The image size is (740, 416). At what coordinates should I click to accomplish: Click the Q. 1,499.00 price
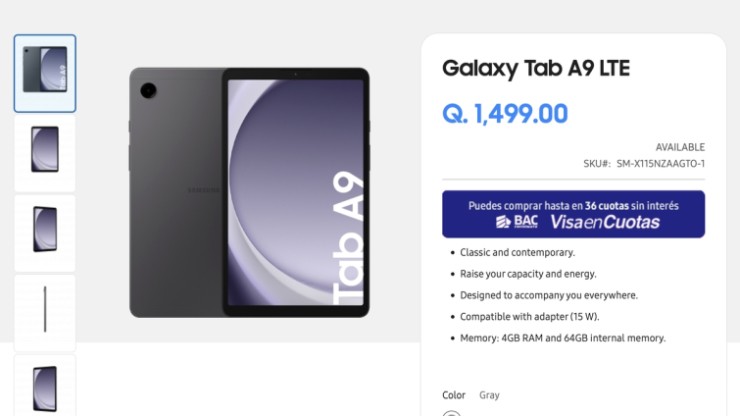point(505,114)
